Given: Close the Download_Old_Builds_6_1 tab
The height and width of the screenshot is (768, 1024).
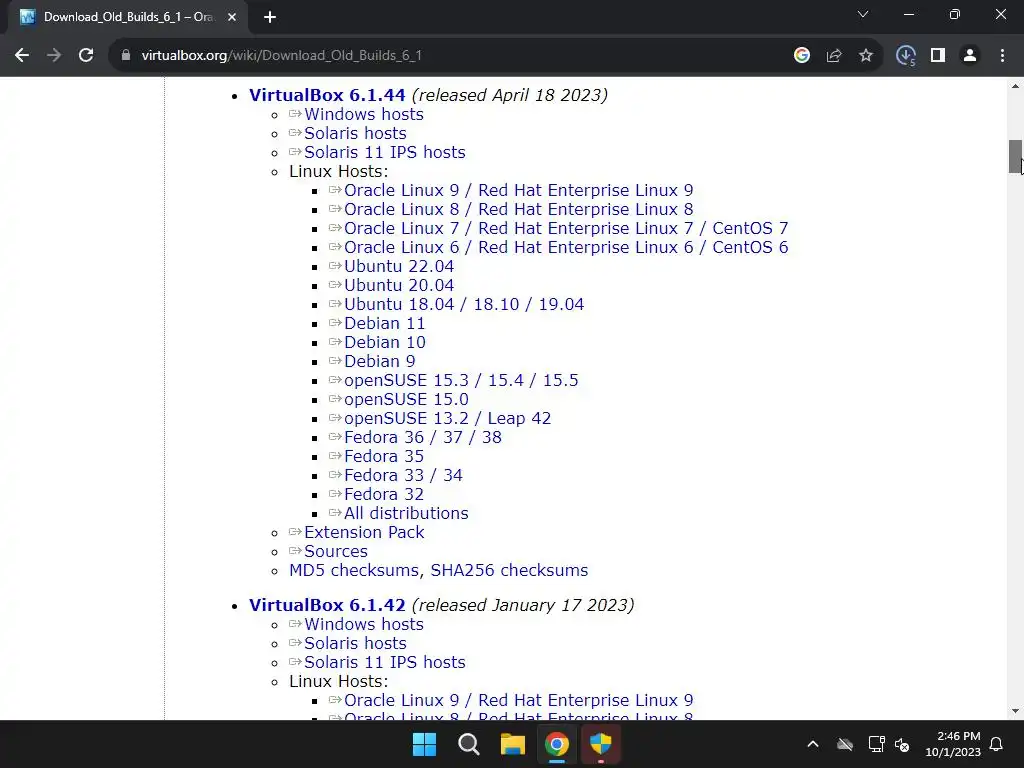Looking at the screenshot, I should pyautogui.click(x=232, y=17).
